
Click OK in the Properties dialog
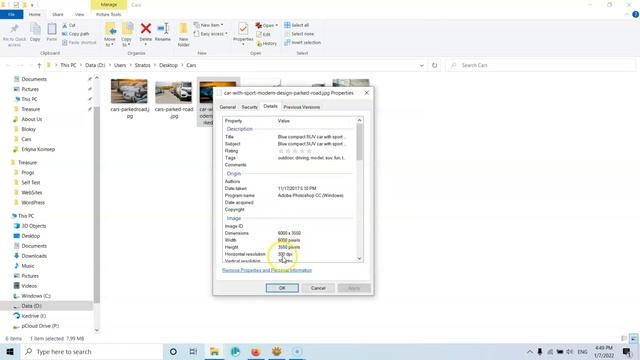[282, 288]
